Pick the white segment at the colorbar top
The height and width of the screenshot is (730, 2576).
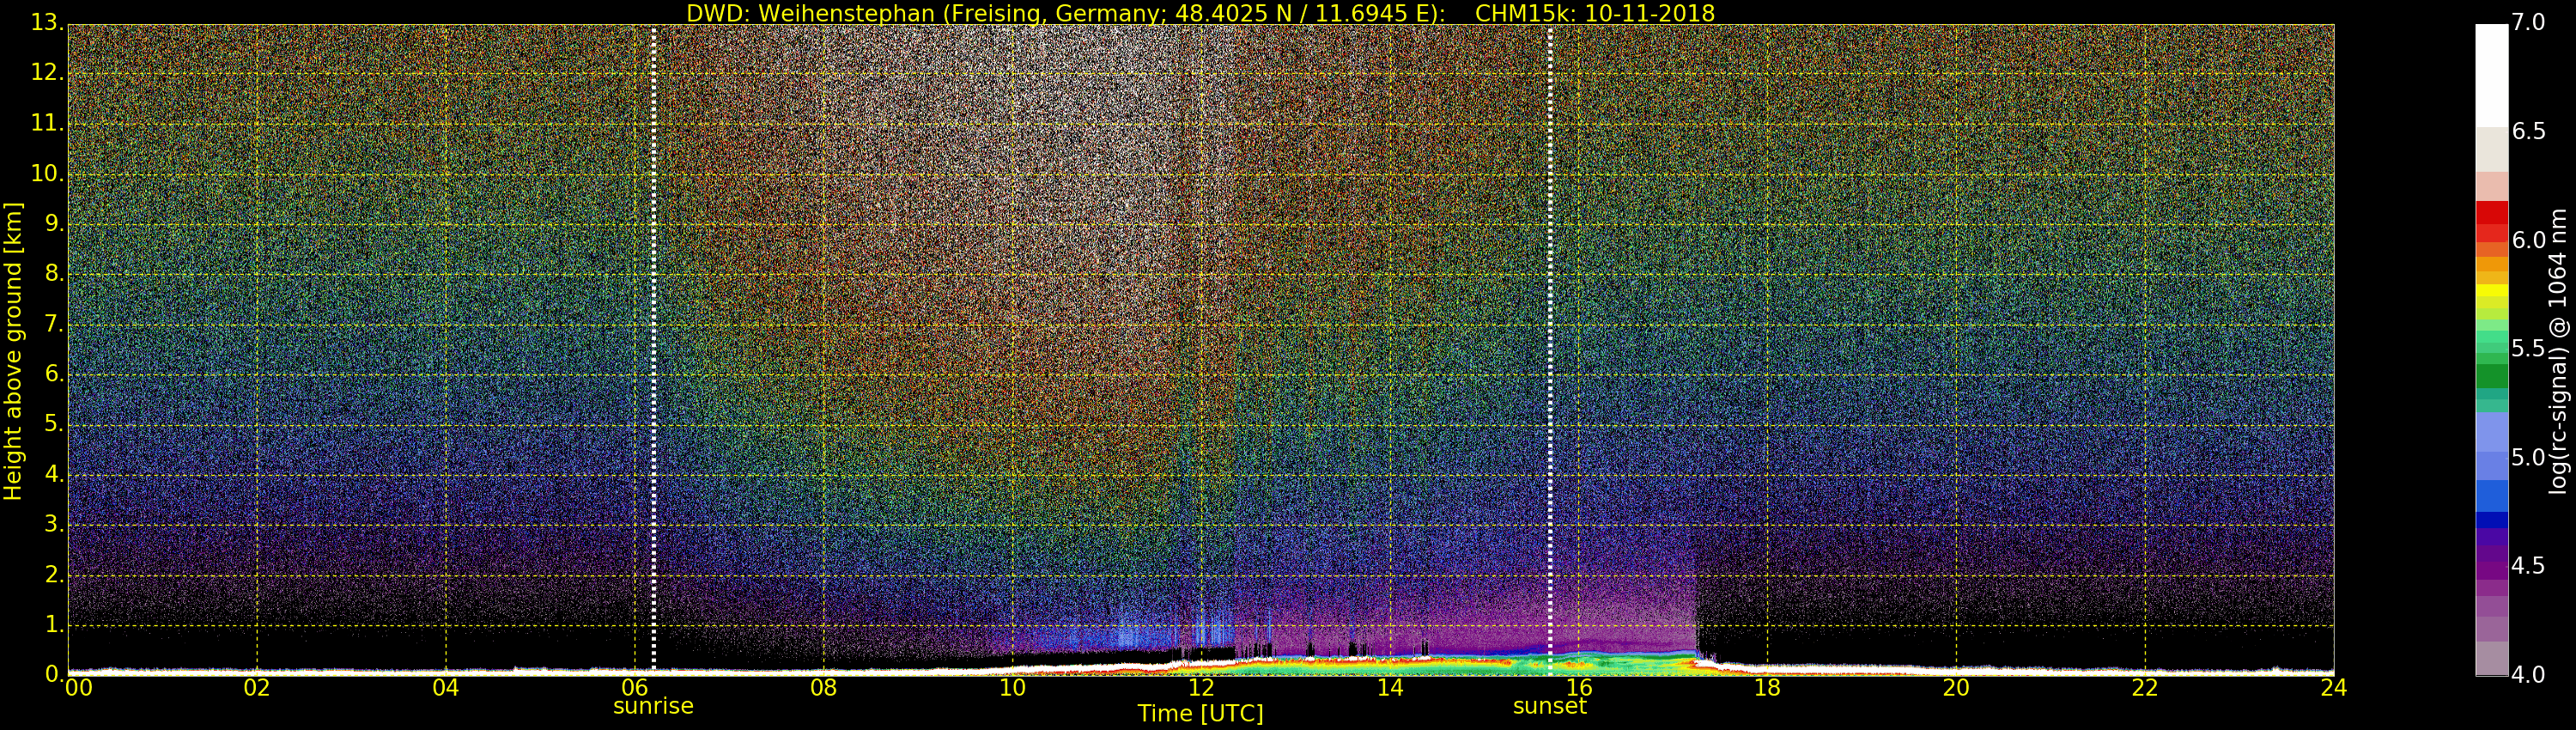(x=2491, y=75)
